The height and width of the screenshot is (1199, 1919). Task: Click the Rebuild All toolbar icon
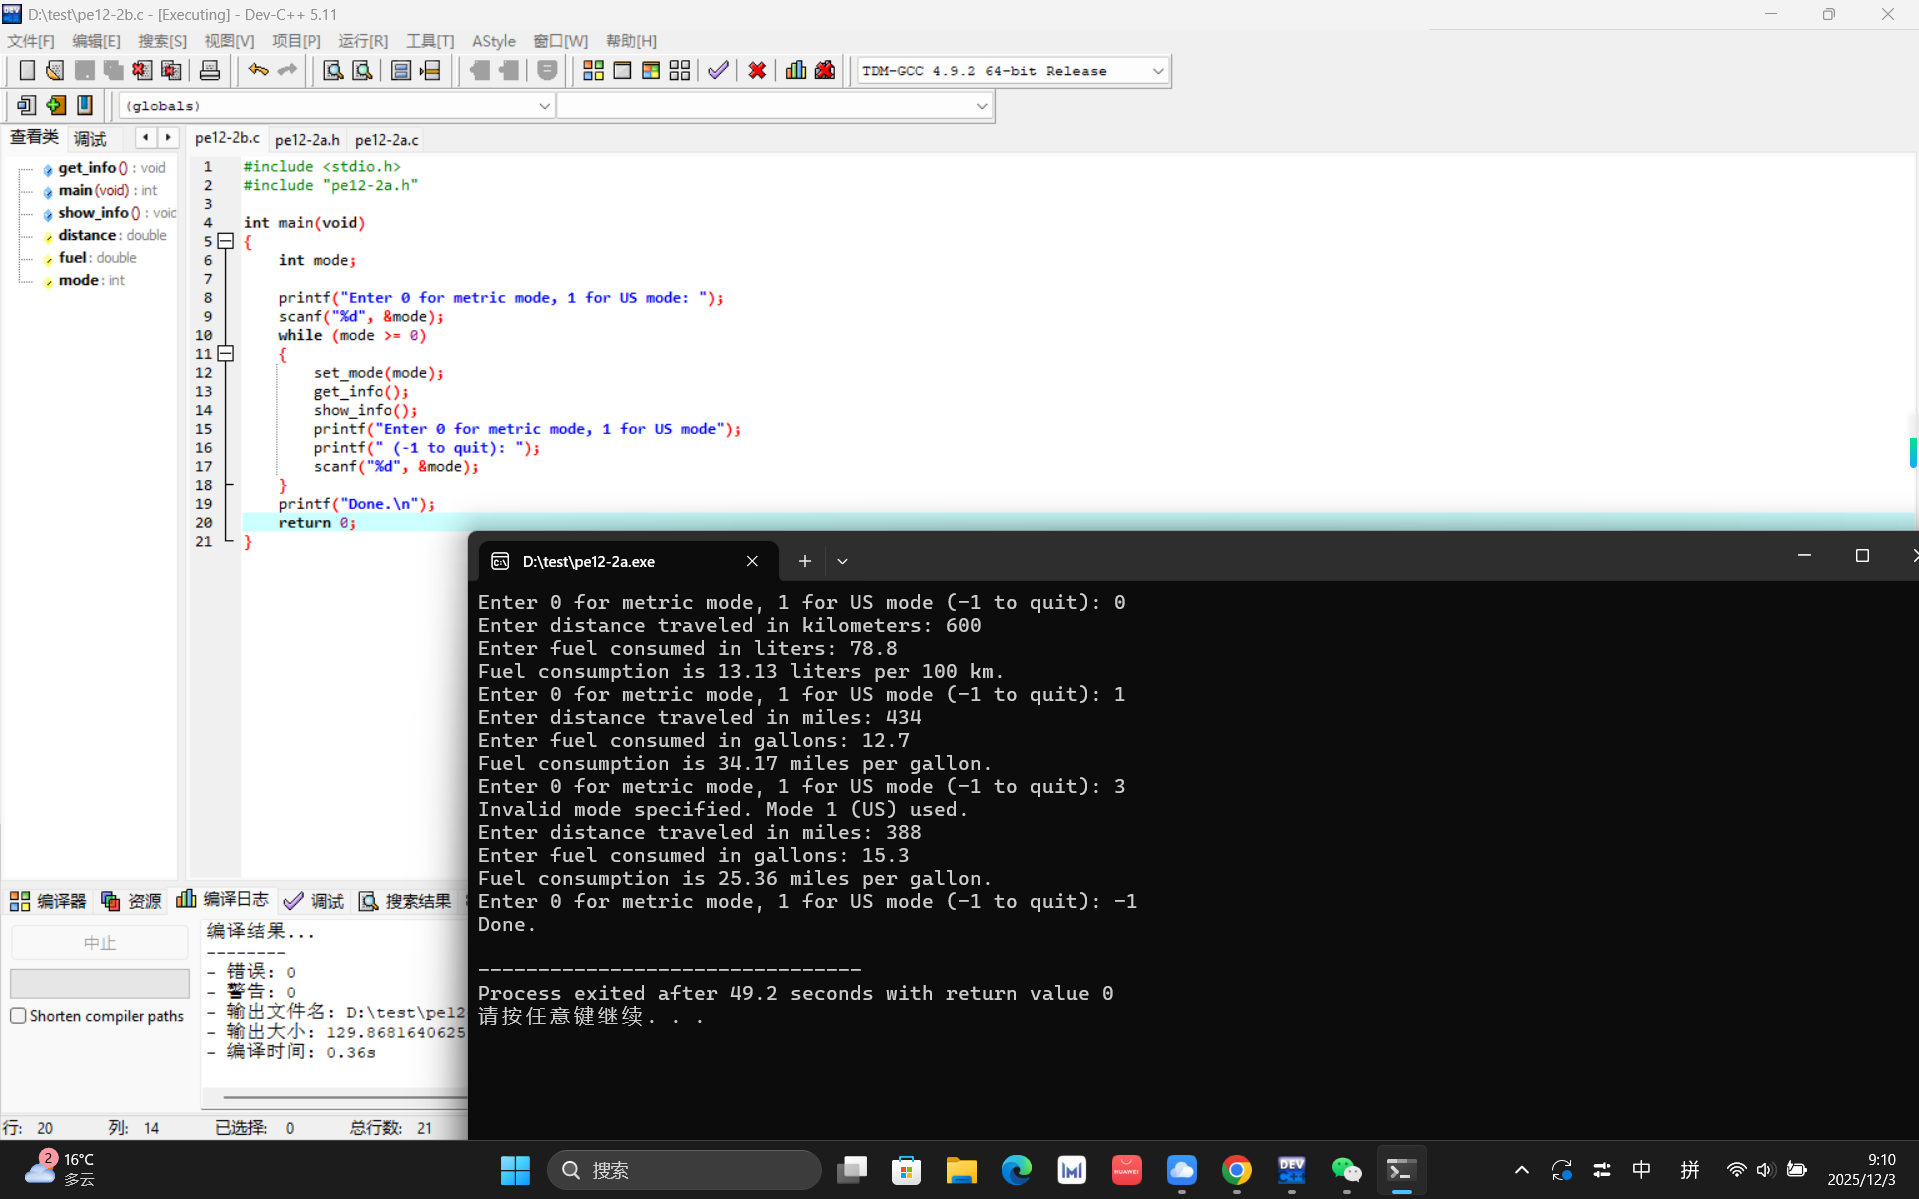[x=680, y=70]
